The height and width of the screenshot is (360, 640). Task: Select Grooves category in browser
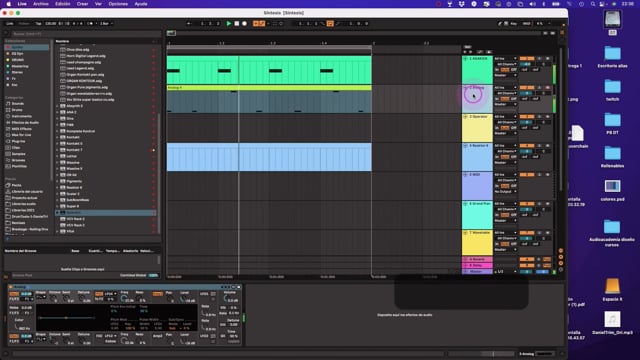point(18,160)
